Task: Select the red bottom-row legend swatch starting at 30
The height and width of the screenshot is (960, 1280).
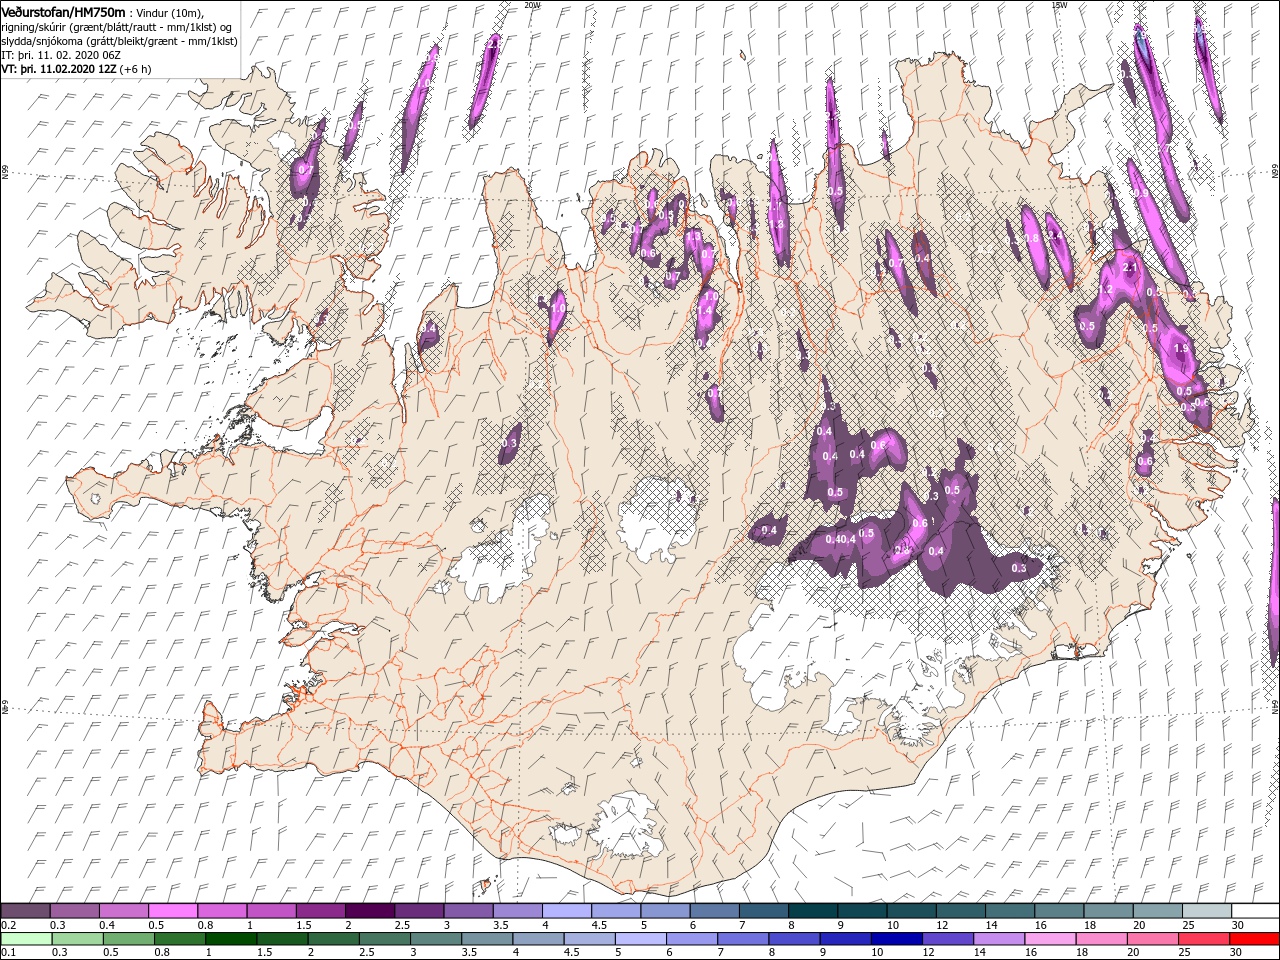Action: (x=1254, y=939)
